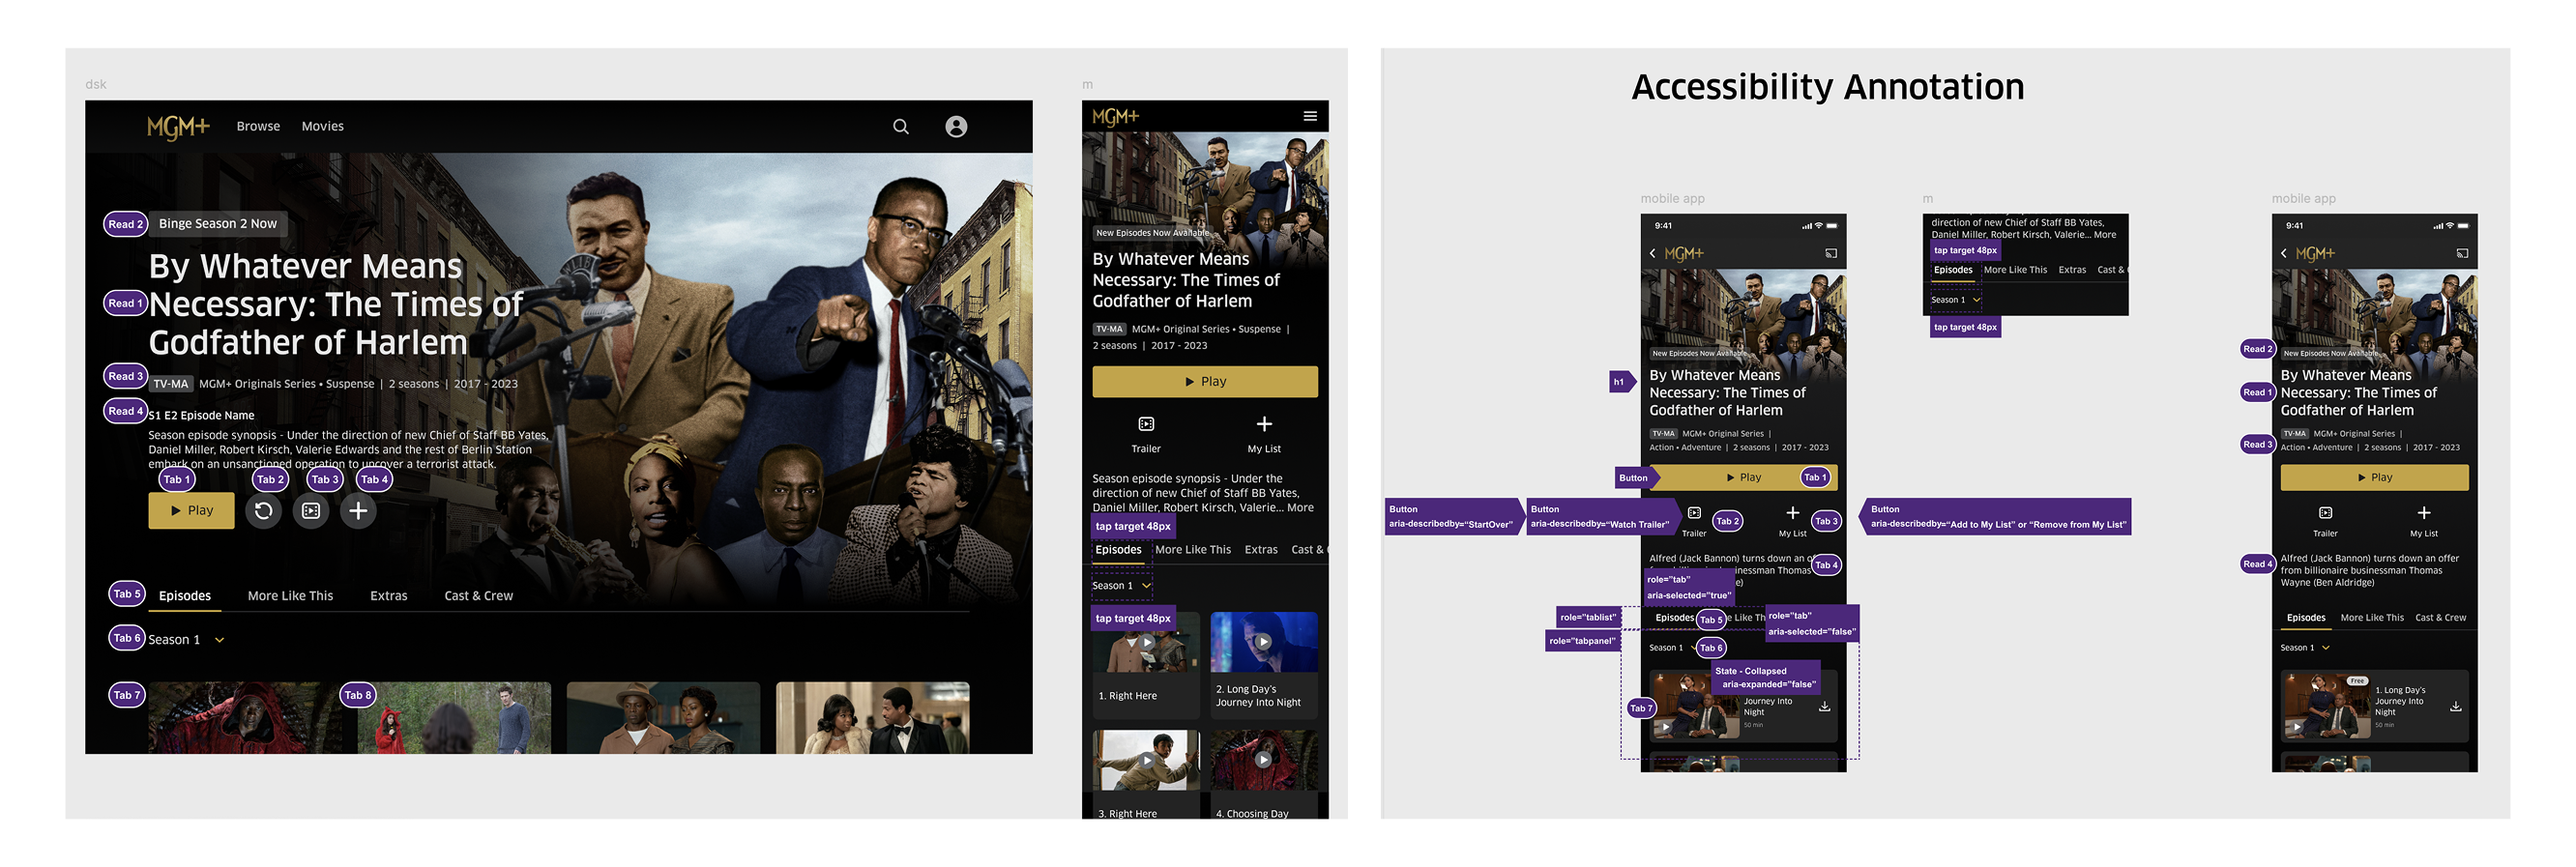
Task: Select Cast & Crew in Read-badge app frame
Action: pos(2440,618)
